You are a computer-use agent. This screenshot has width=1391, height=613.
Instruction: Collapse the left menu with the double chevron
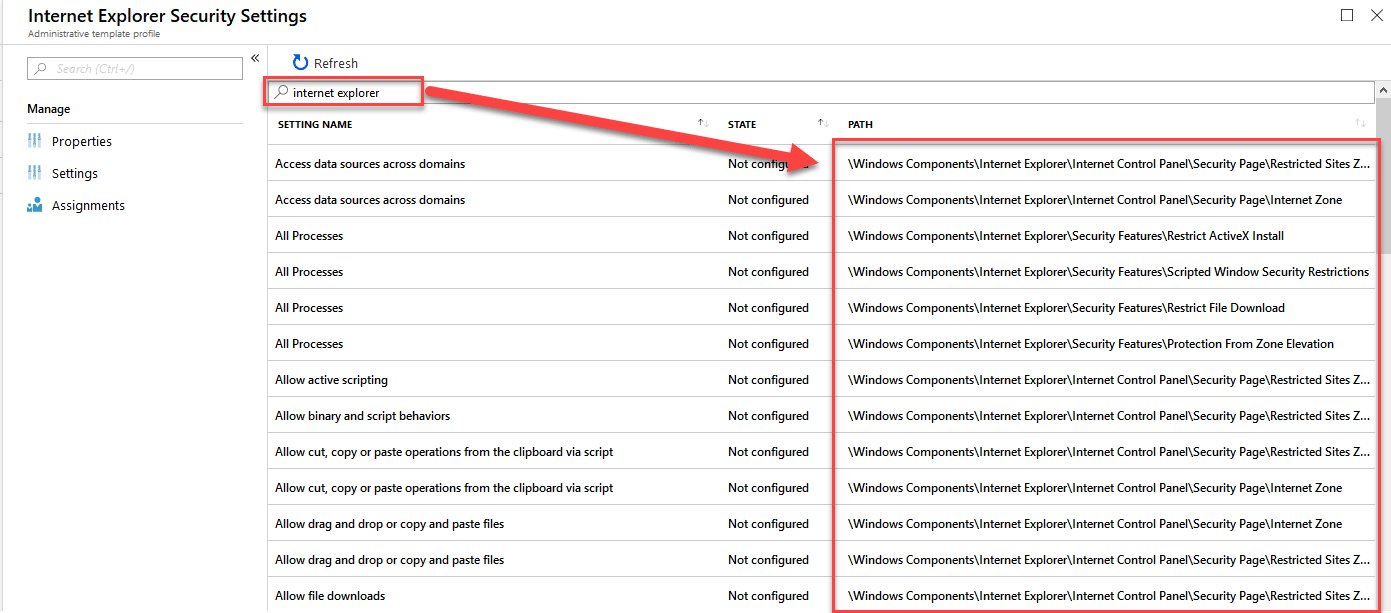click(x=255, y=58)
